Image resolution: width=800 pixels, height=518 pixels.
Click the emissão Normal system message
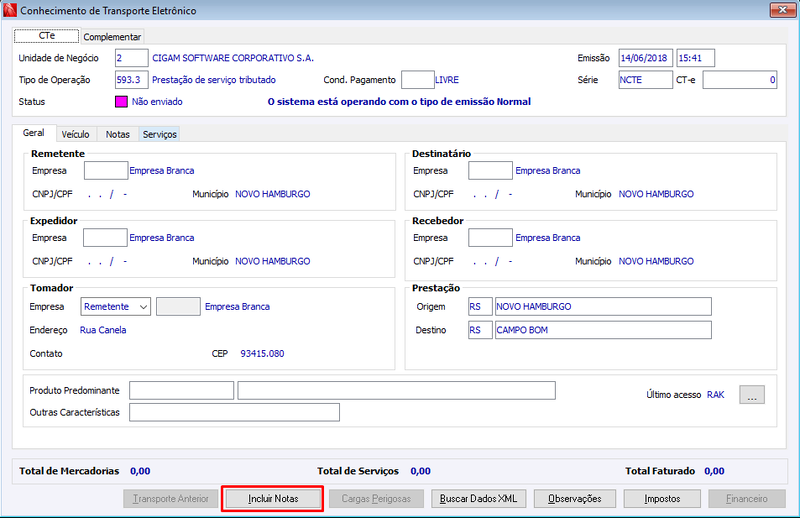[399, 102]
